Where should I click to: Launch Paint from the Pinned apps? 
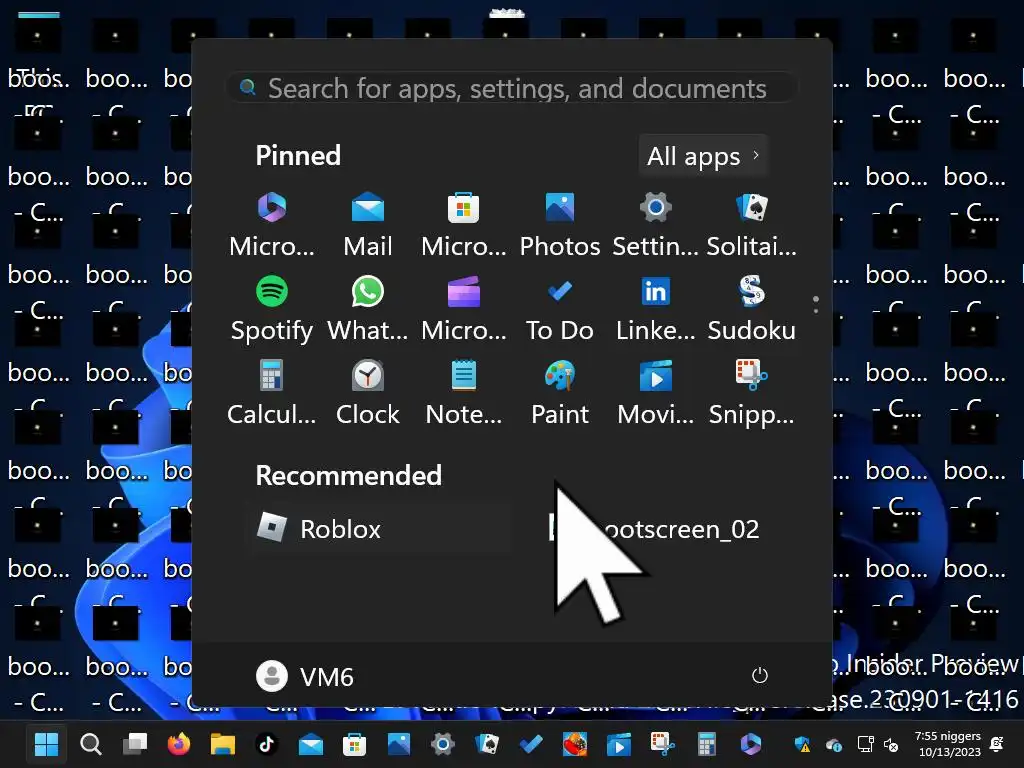click(x=560, y=393)
